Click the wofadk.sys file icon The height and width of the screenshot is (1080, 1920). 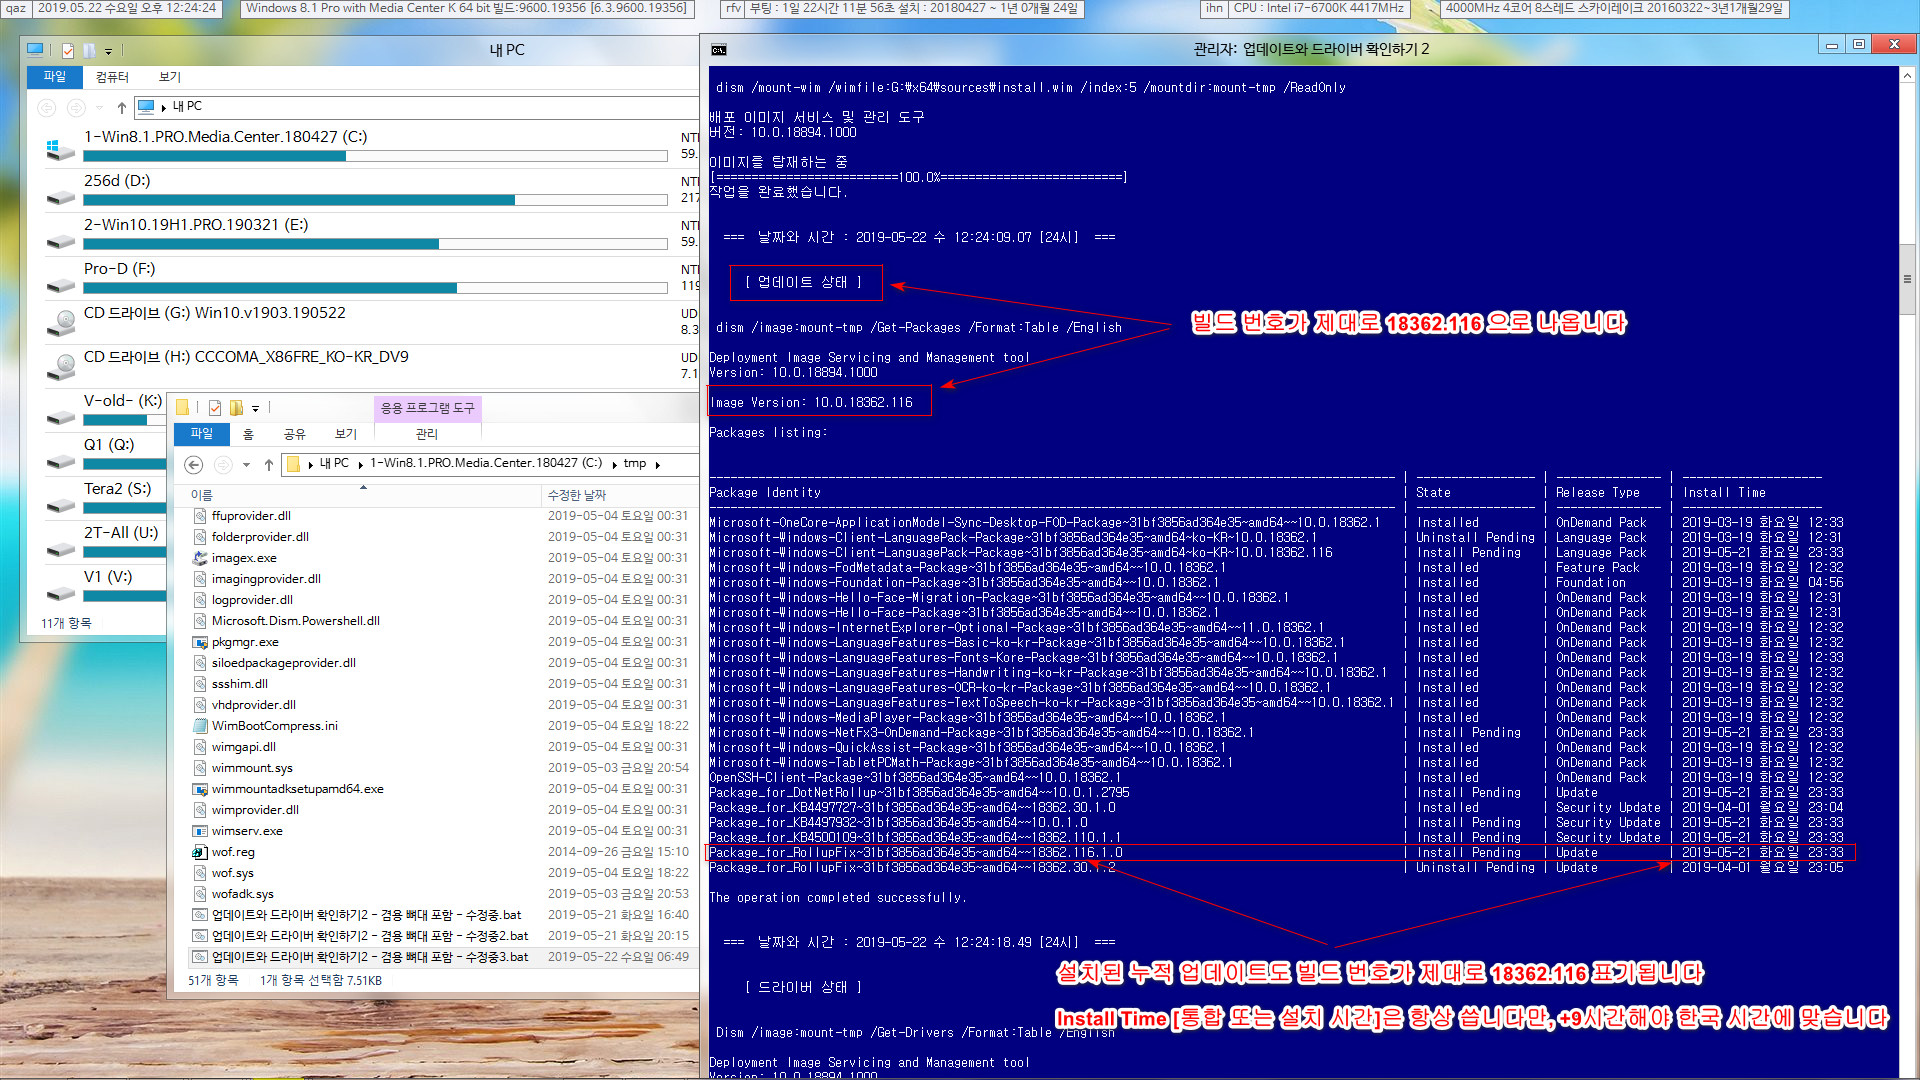200,894
